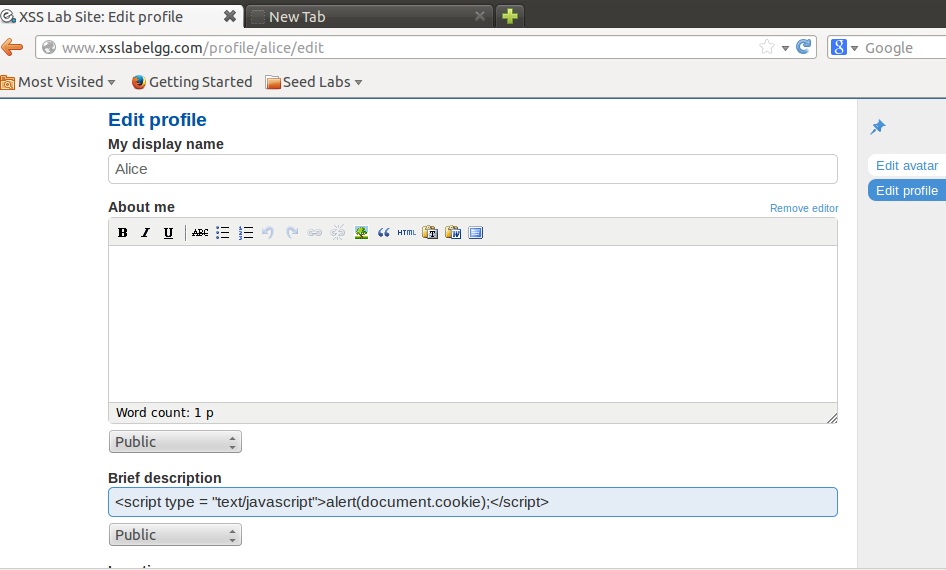
Task: Toggle underline formatting in editor toolbar
Action: pyautogui.click(x=168, y=233)
